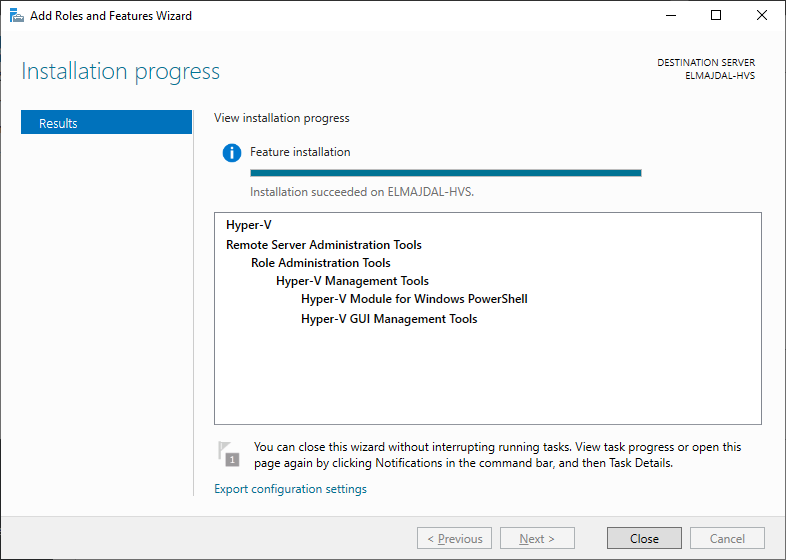Open Export configuration settings link
The width and height of the screenshot is (786, 560).
tap(290, 489)
